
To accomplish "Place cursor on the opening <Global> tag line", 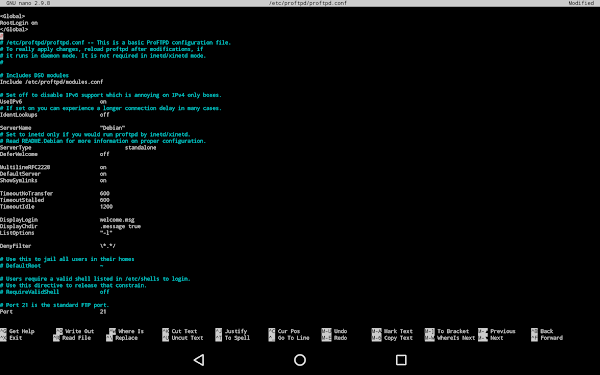I will click(x=13, y=16).
